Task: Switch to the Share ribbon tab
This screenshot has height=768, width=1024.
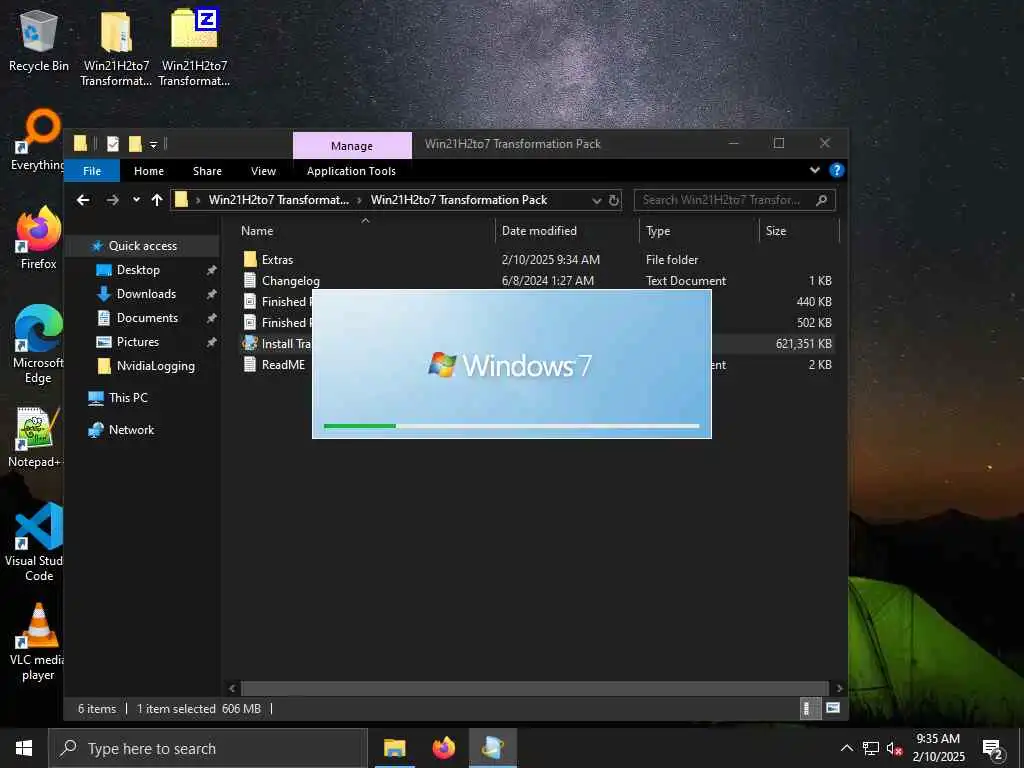Action: point(207,171)
